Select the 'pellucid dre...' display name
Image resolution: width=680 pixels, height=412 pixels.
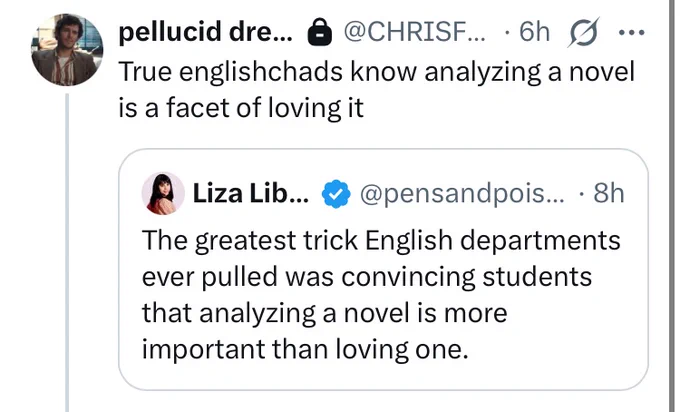coord(206,32)
